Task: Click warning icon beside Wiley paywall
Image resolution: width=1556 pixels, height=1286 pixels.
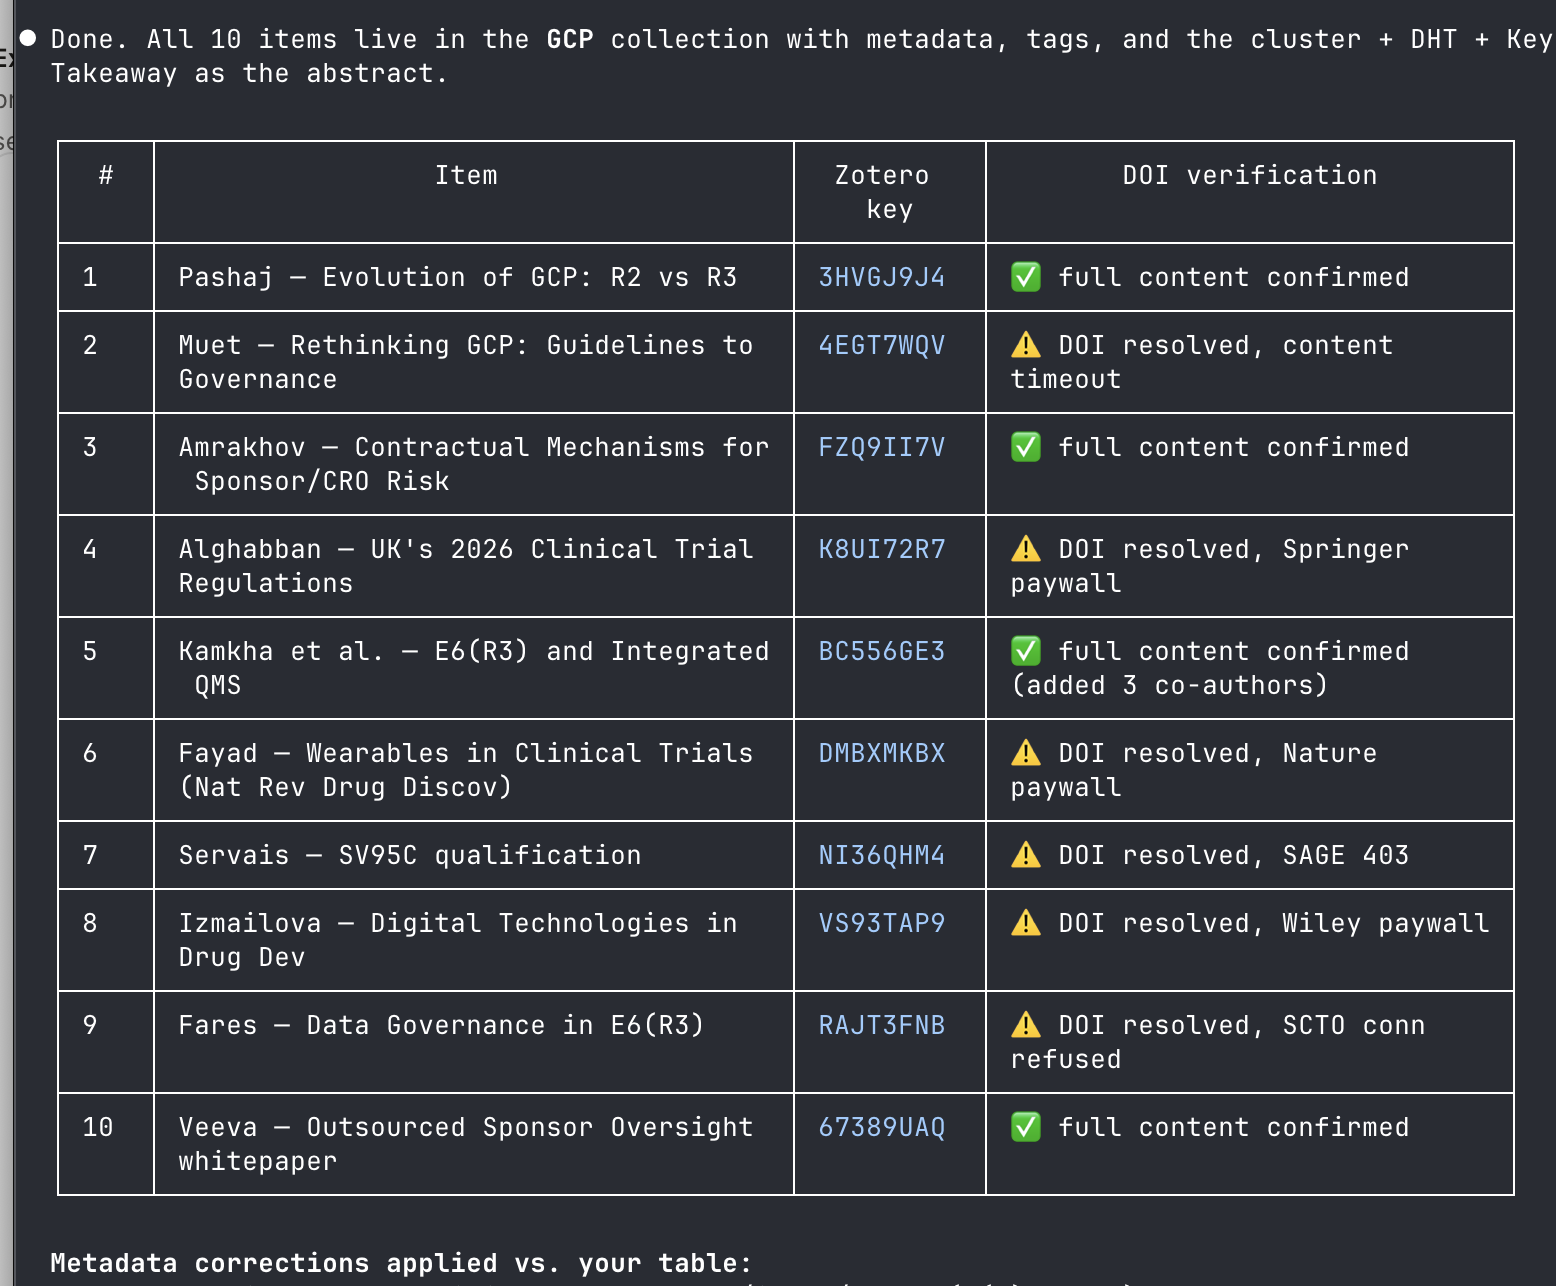Action: pos(1026,923)
